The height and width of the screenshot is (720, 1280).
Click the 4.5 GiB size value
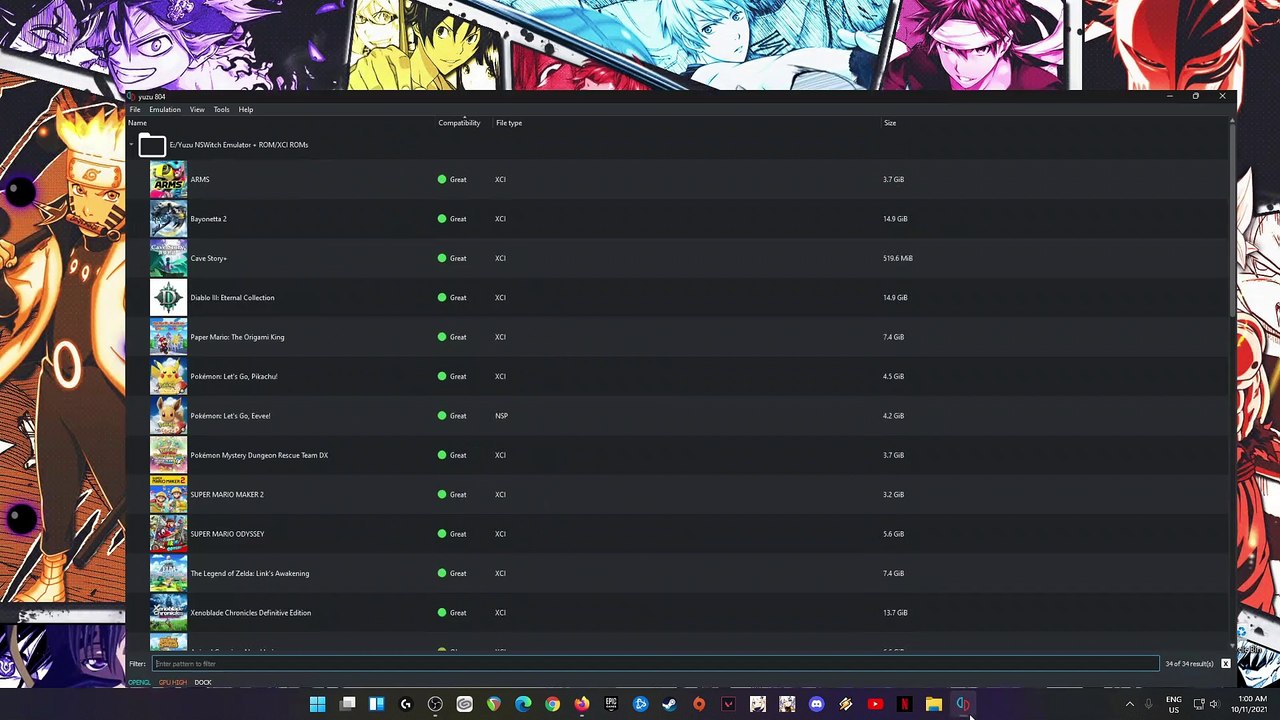893,376
